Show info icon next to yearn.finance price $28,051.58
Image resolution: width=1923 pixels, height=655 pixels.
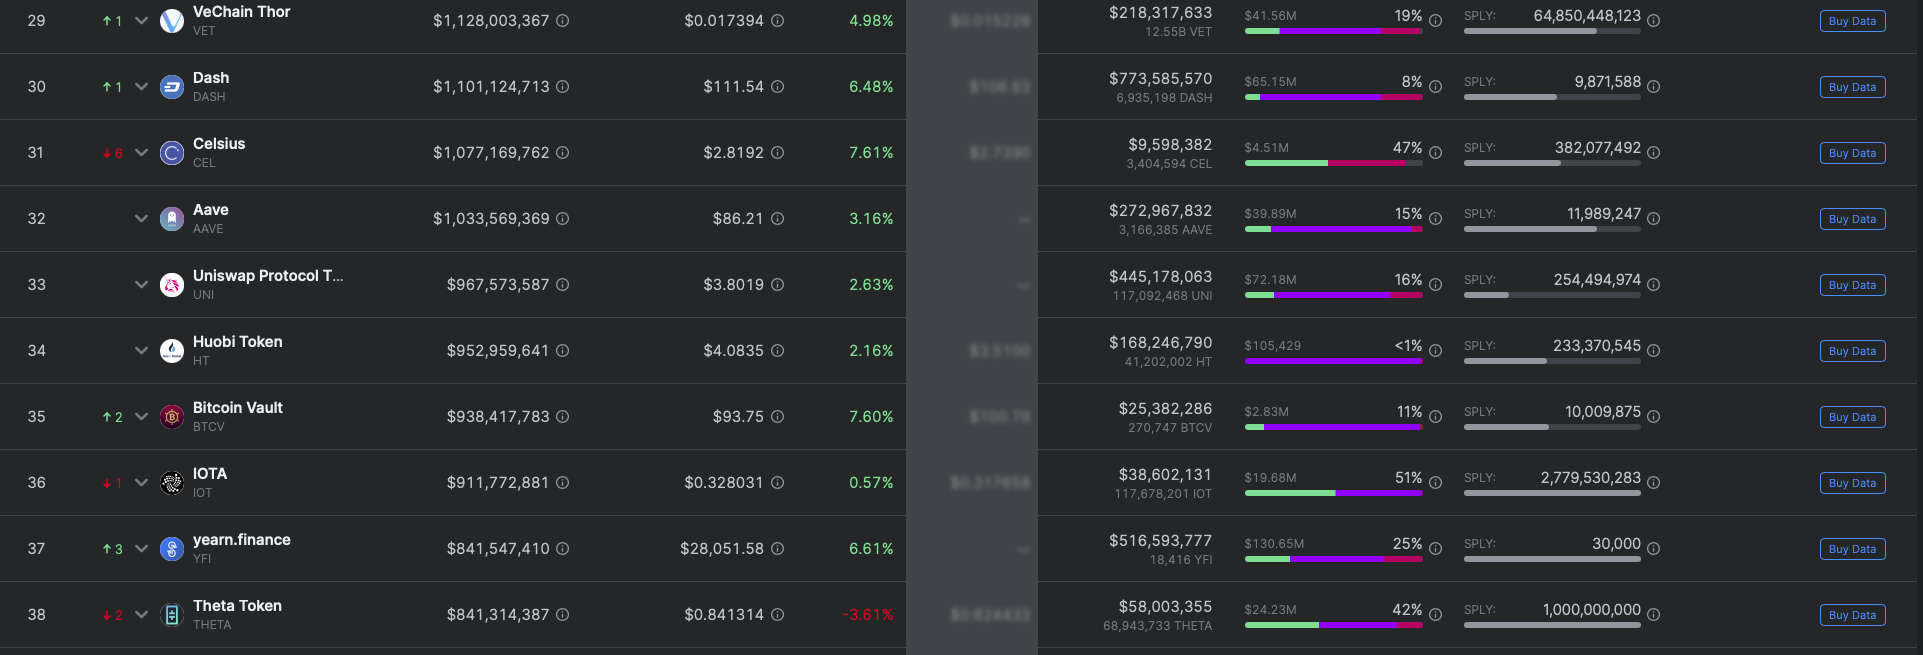tap(778, 549)
